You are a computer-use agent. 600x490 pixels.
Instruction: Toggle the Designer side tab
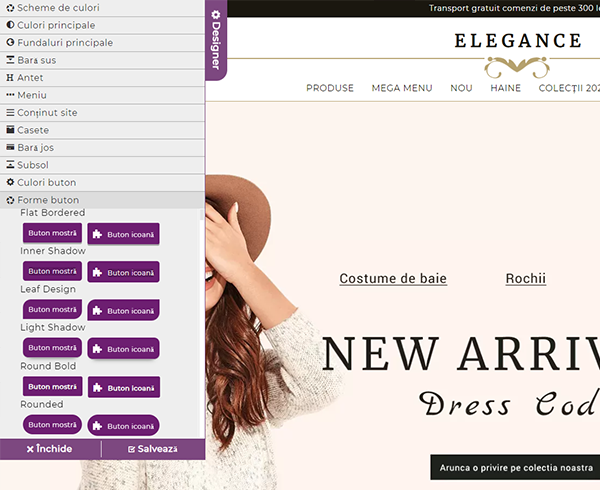[215, 40]
